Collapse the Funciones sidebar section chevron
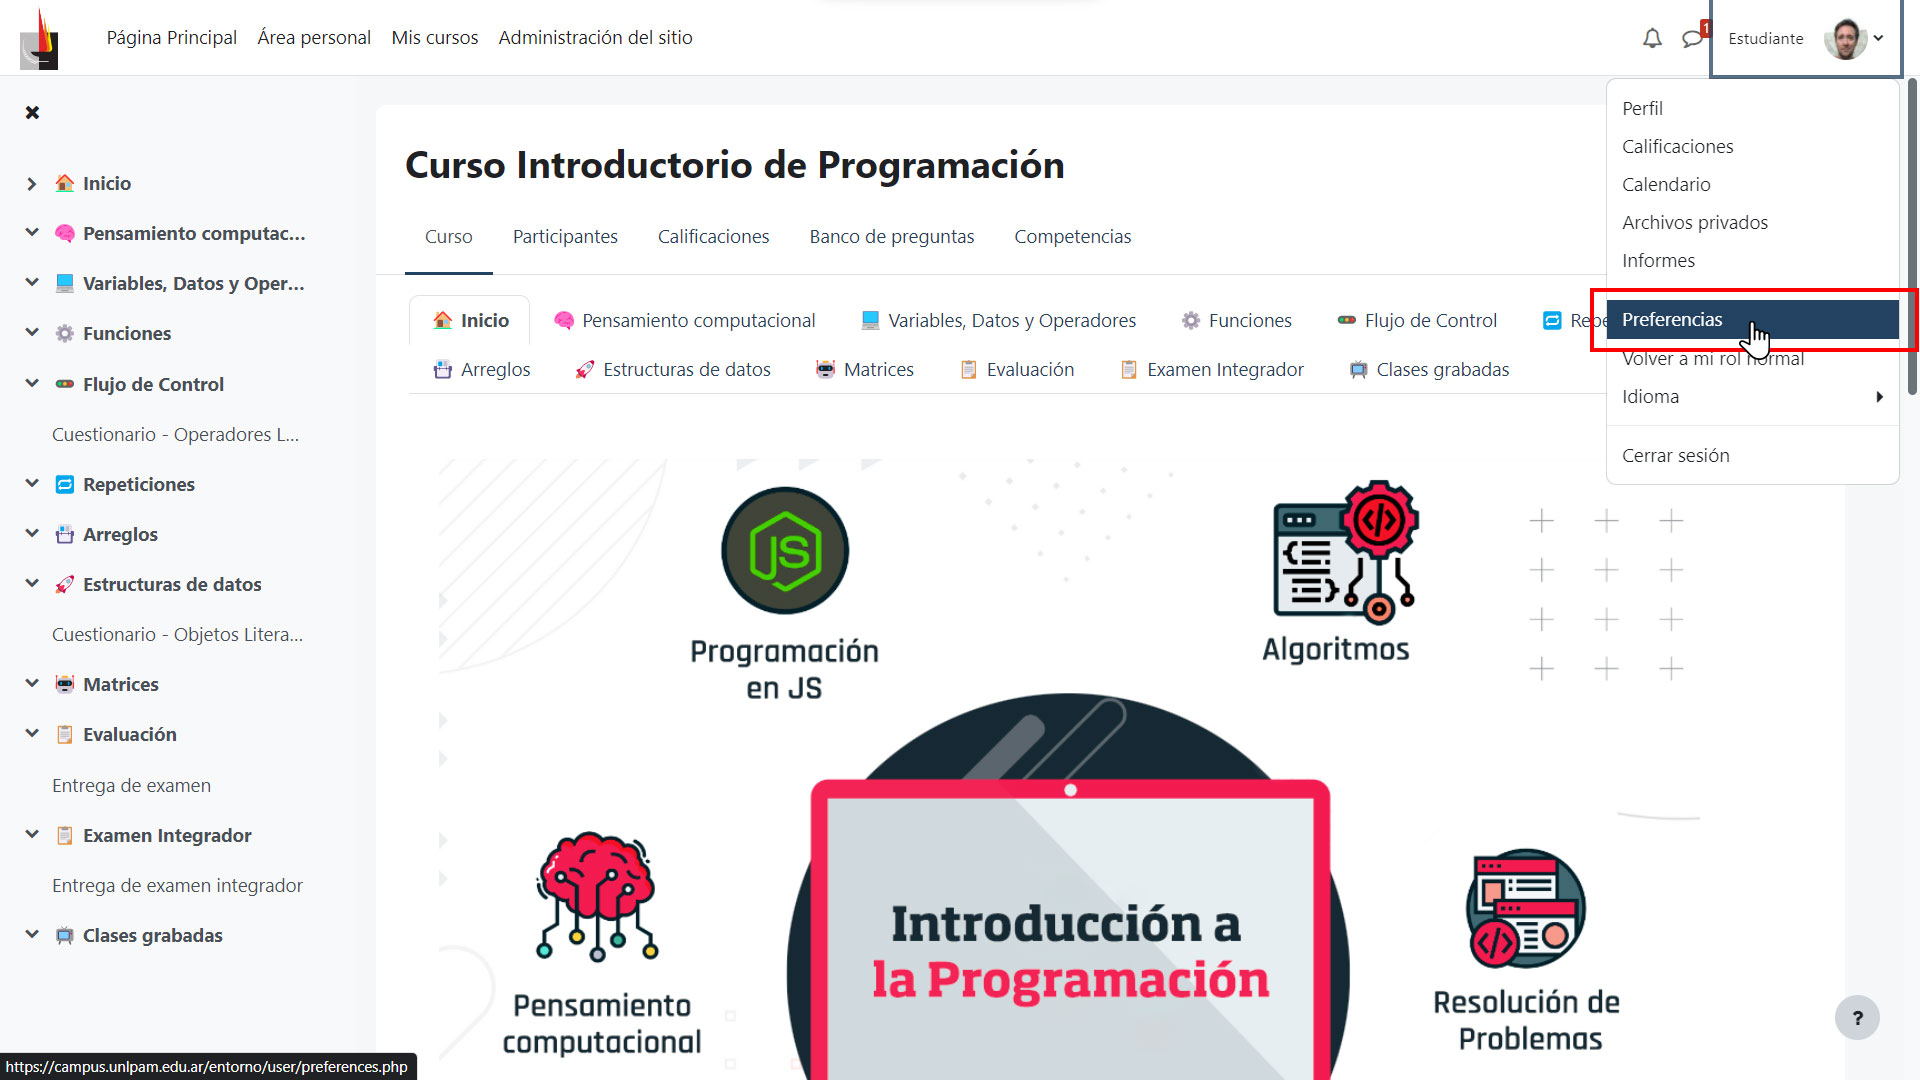 [x=32, y=333]
